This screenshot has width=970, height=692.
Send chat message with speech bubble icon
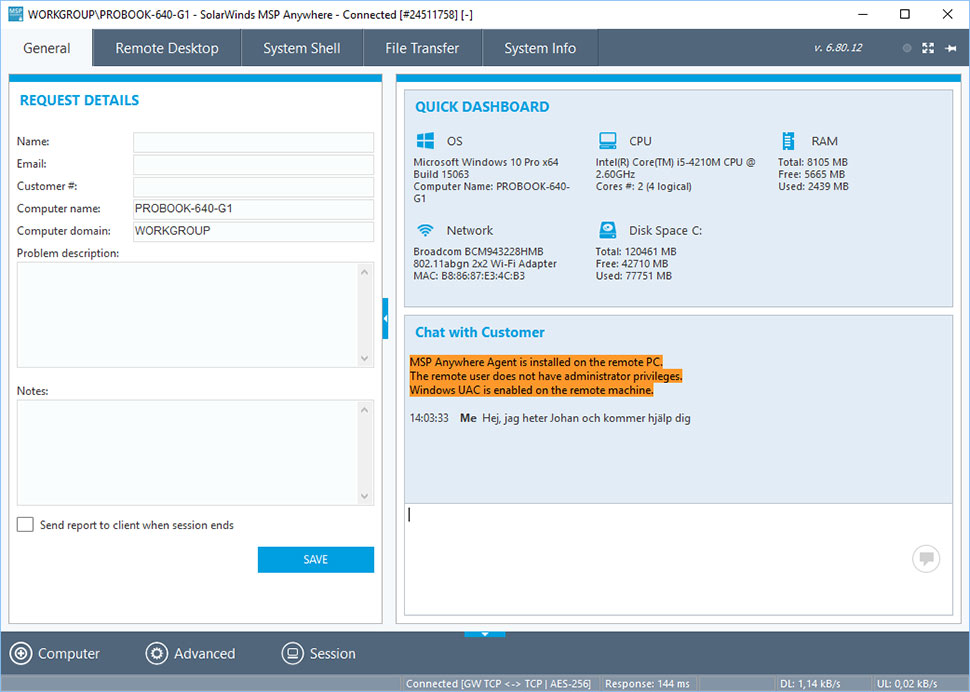pos(926,559)
